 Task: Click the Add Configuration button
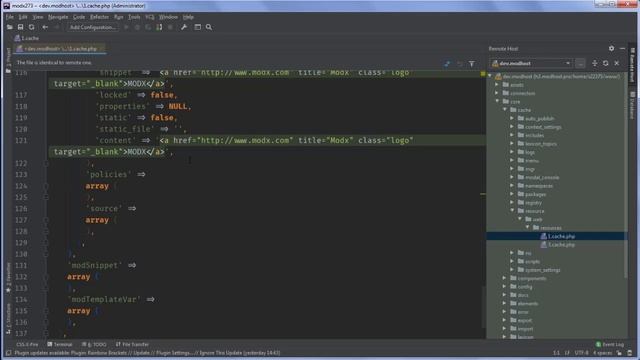coord(93,27)
